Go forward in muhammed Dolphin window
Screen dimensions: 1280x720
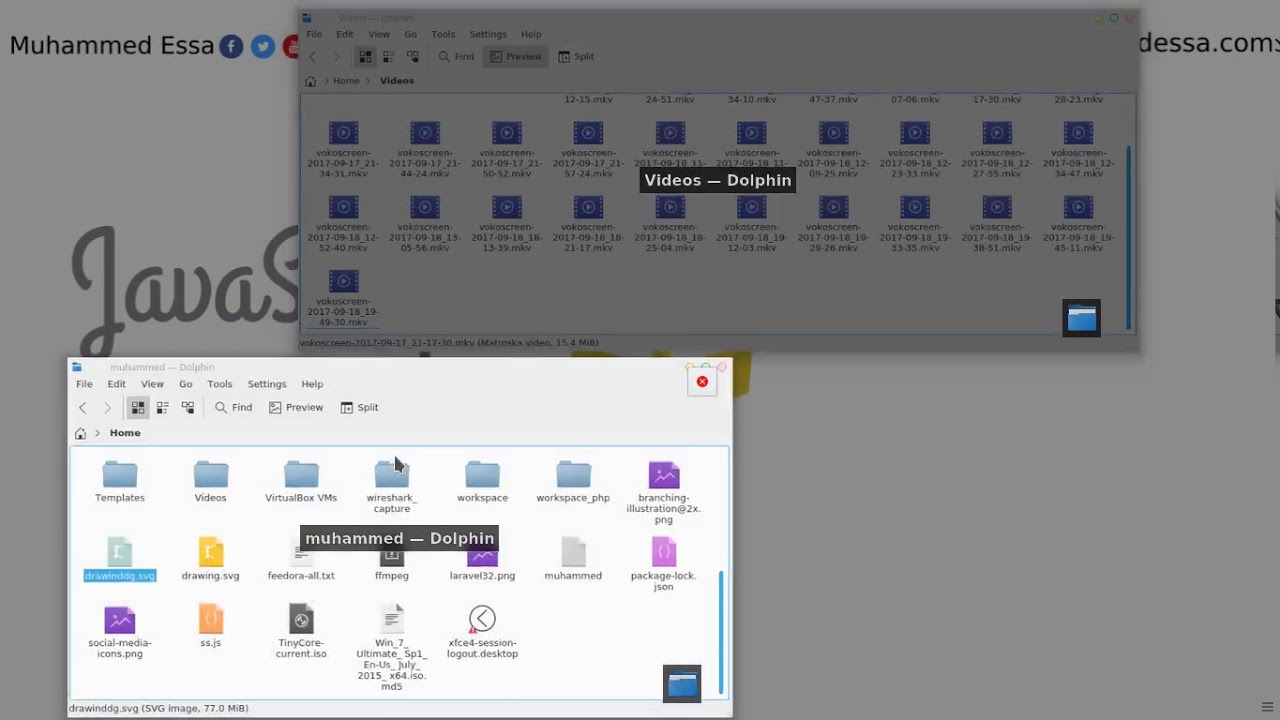(107, 407)
